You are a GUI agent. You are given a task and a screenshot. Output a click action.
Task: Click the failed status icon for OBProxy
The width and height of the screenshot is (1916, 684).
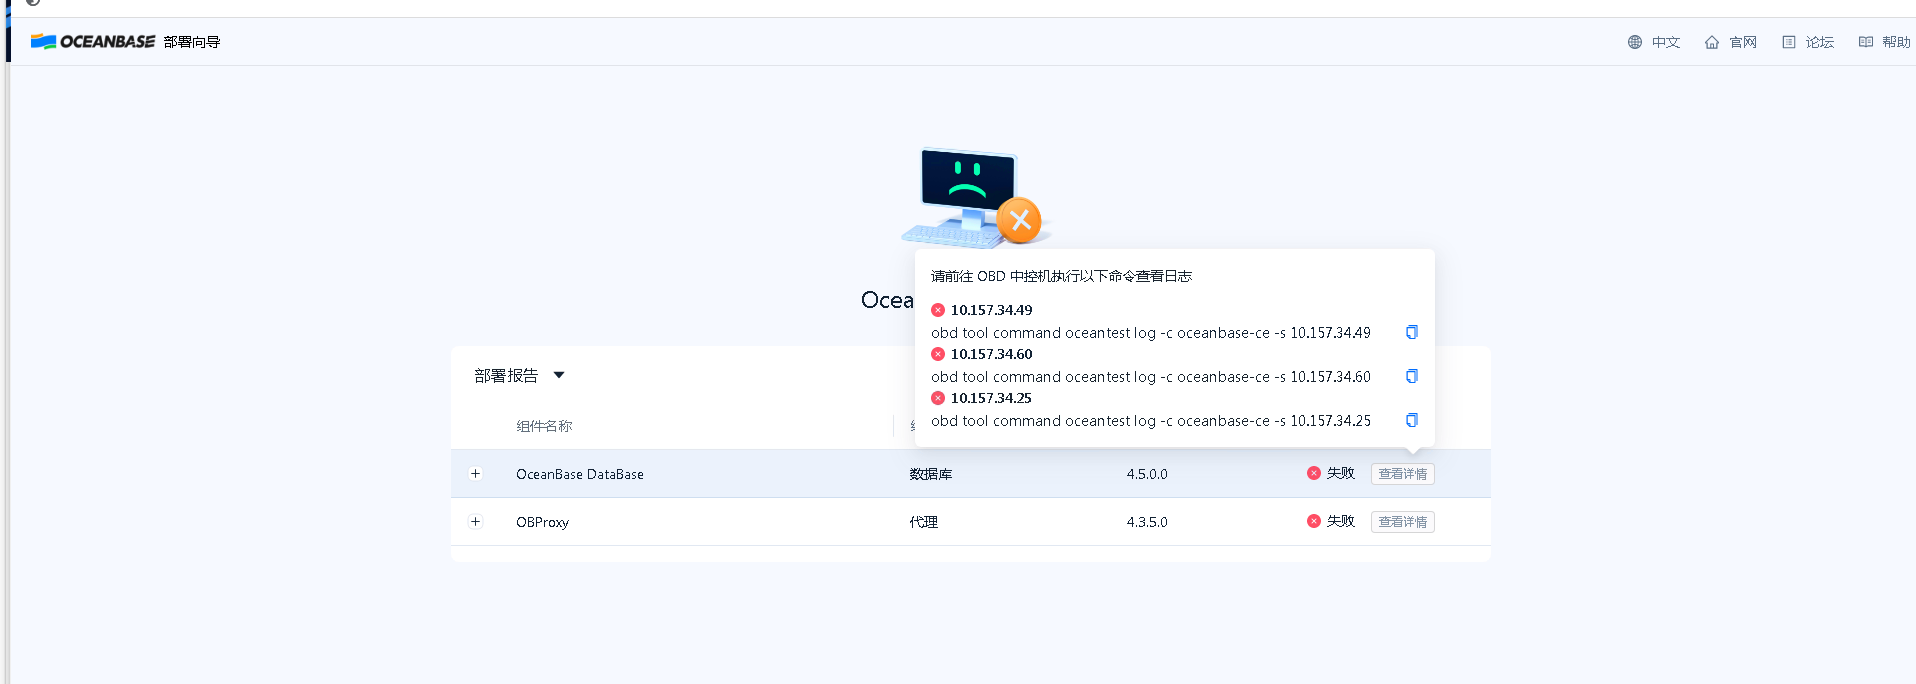pyautogui.click(x=1314, y=521)
